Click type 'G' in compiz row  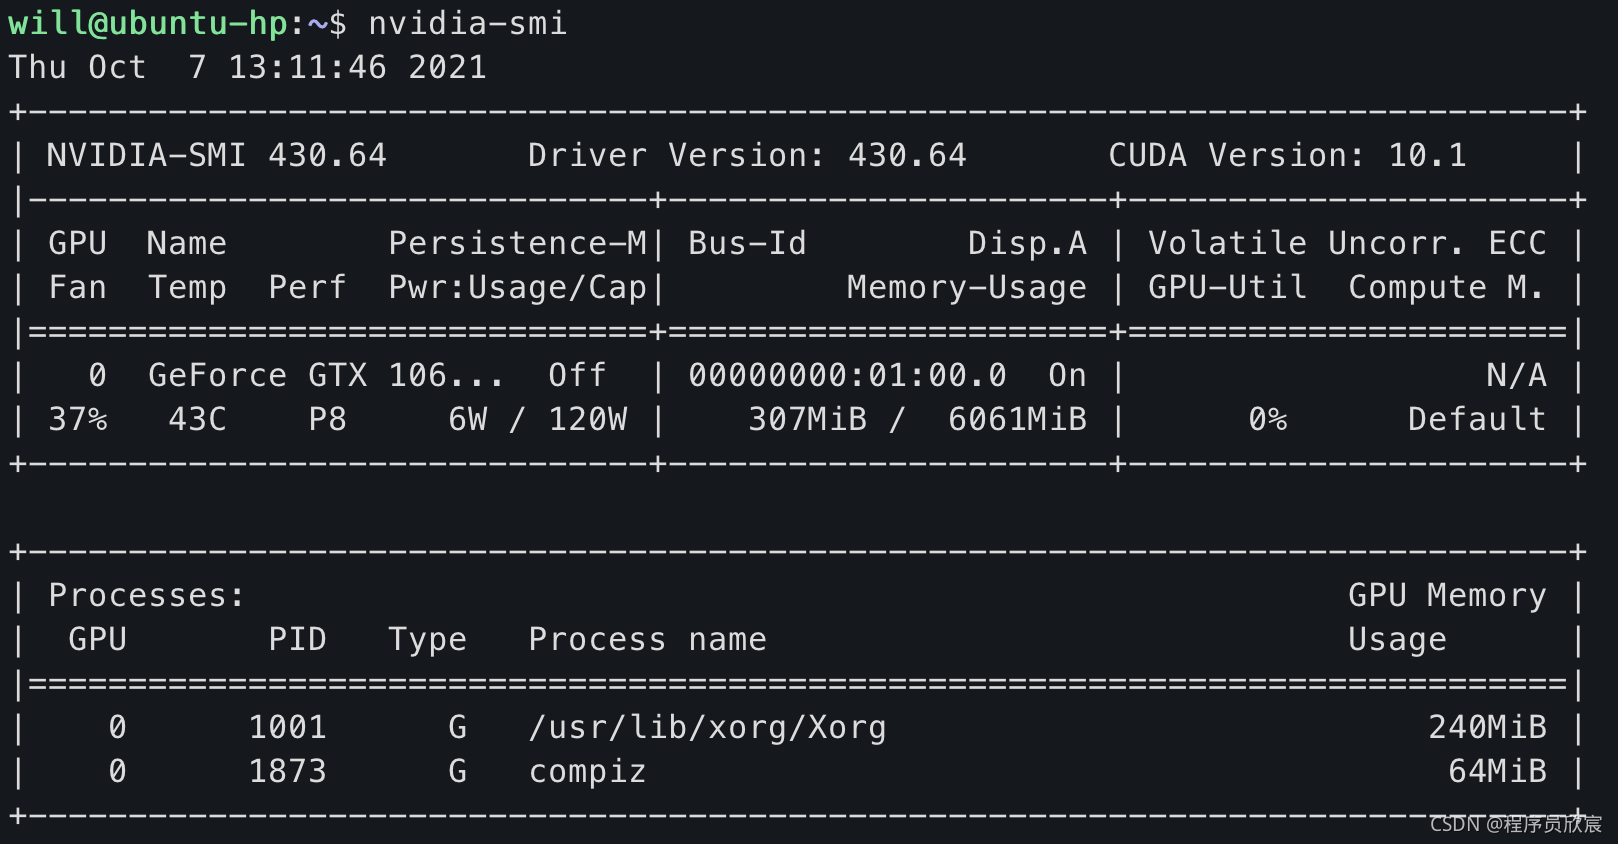(457, 771)
